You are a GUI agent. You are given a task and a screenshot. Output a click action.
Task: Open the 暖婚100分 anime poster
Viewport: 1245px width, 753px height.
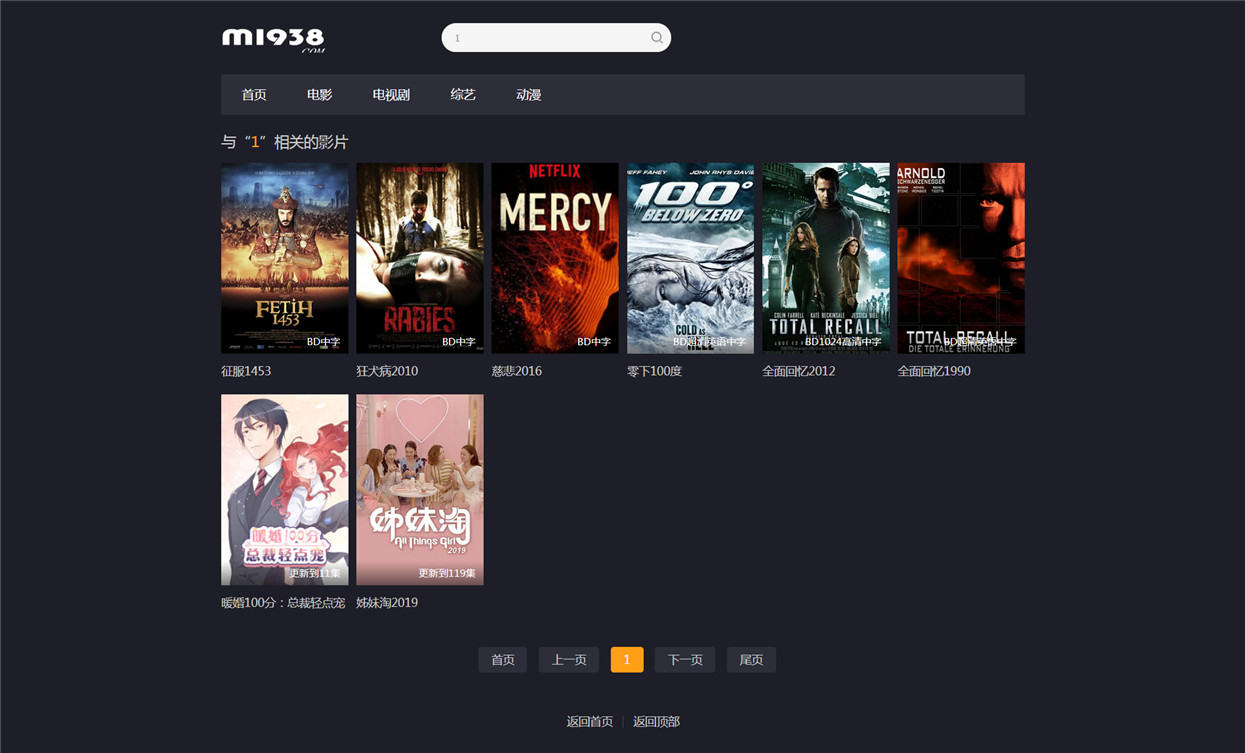click(285, 489)
